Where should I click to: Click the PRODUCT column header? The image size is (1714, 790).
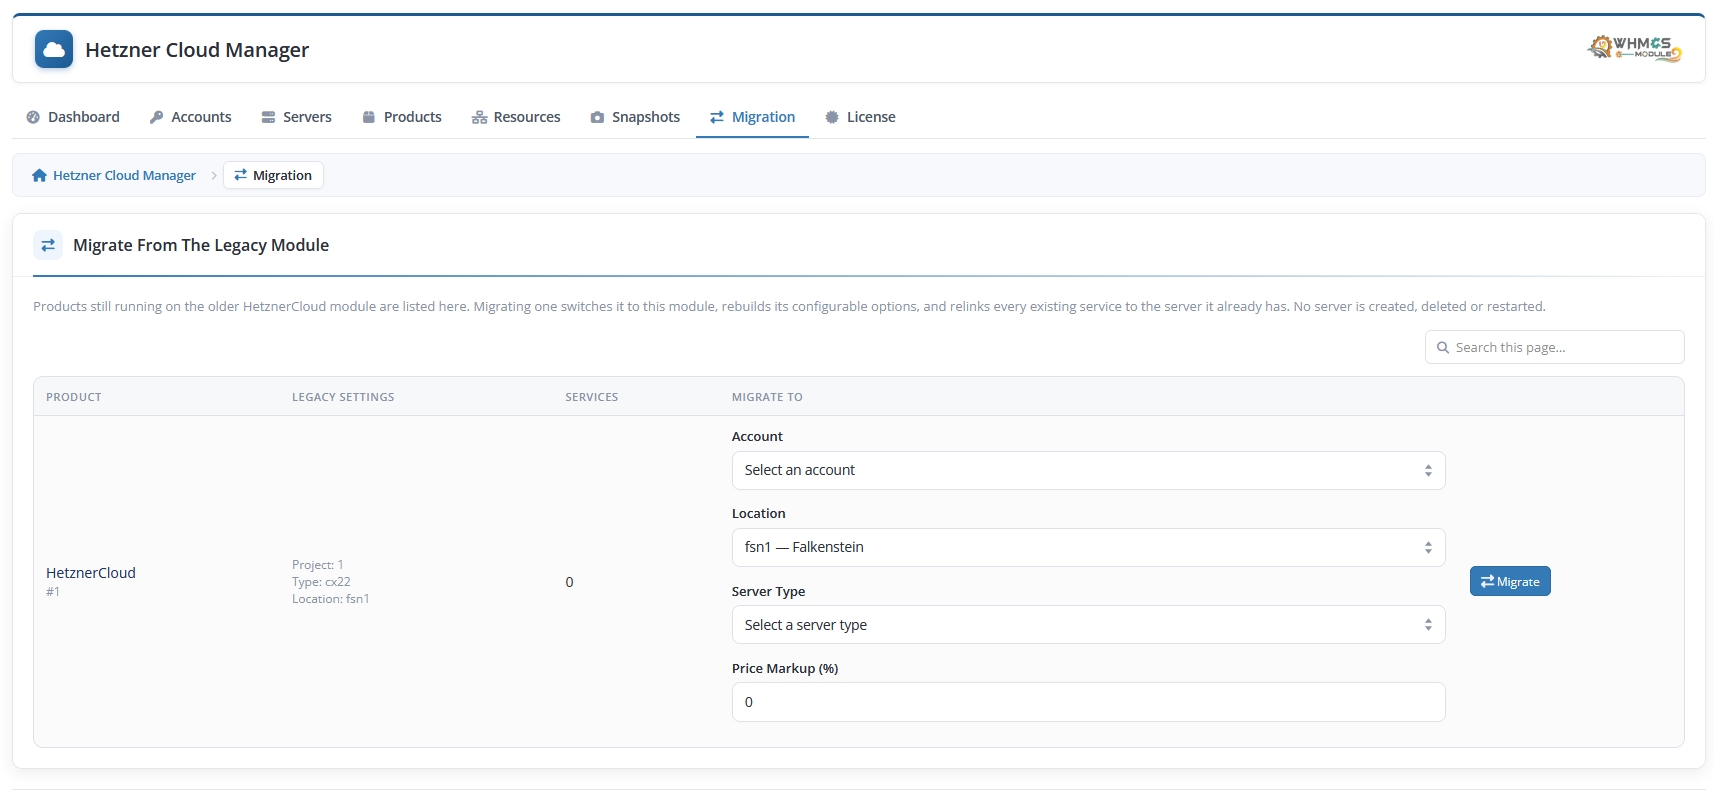coord(74,397)
